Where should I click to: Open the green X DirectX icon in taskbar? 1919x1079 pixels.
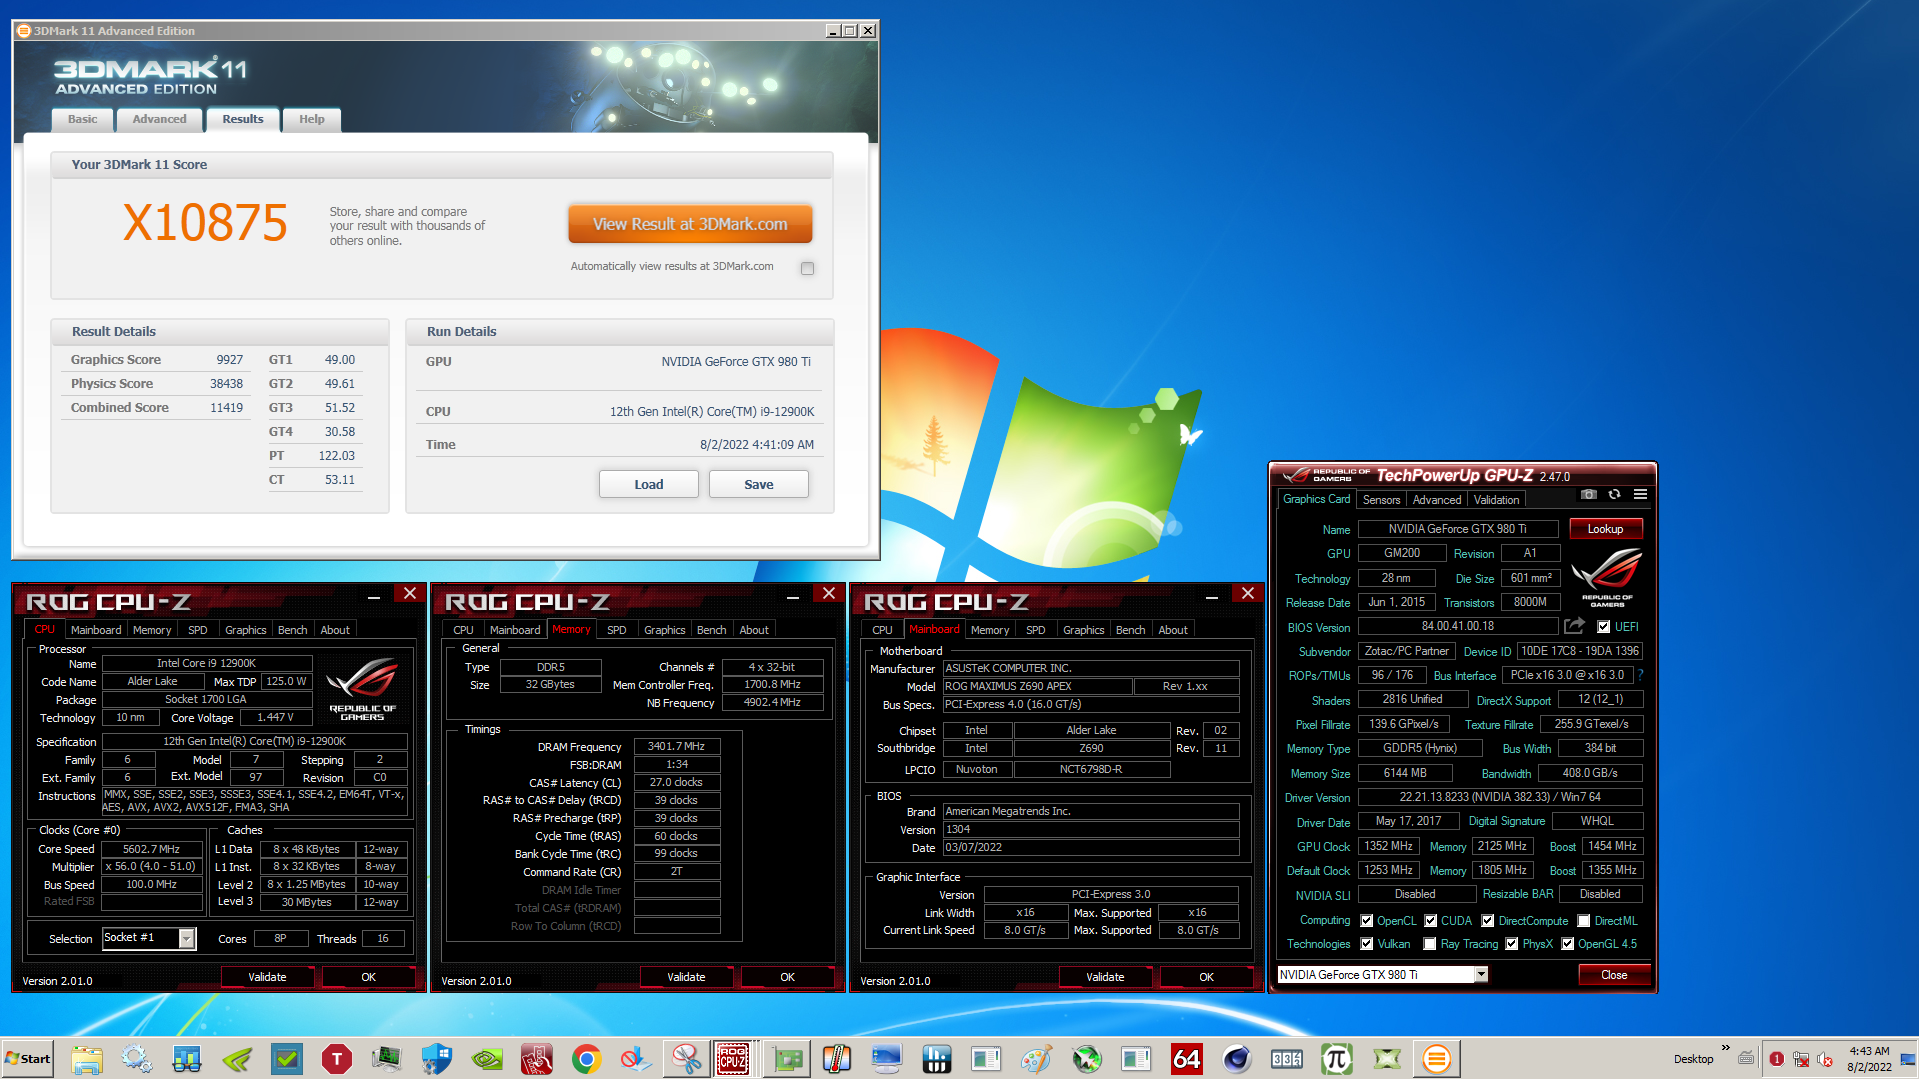[x=1387, y=1058]
